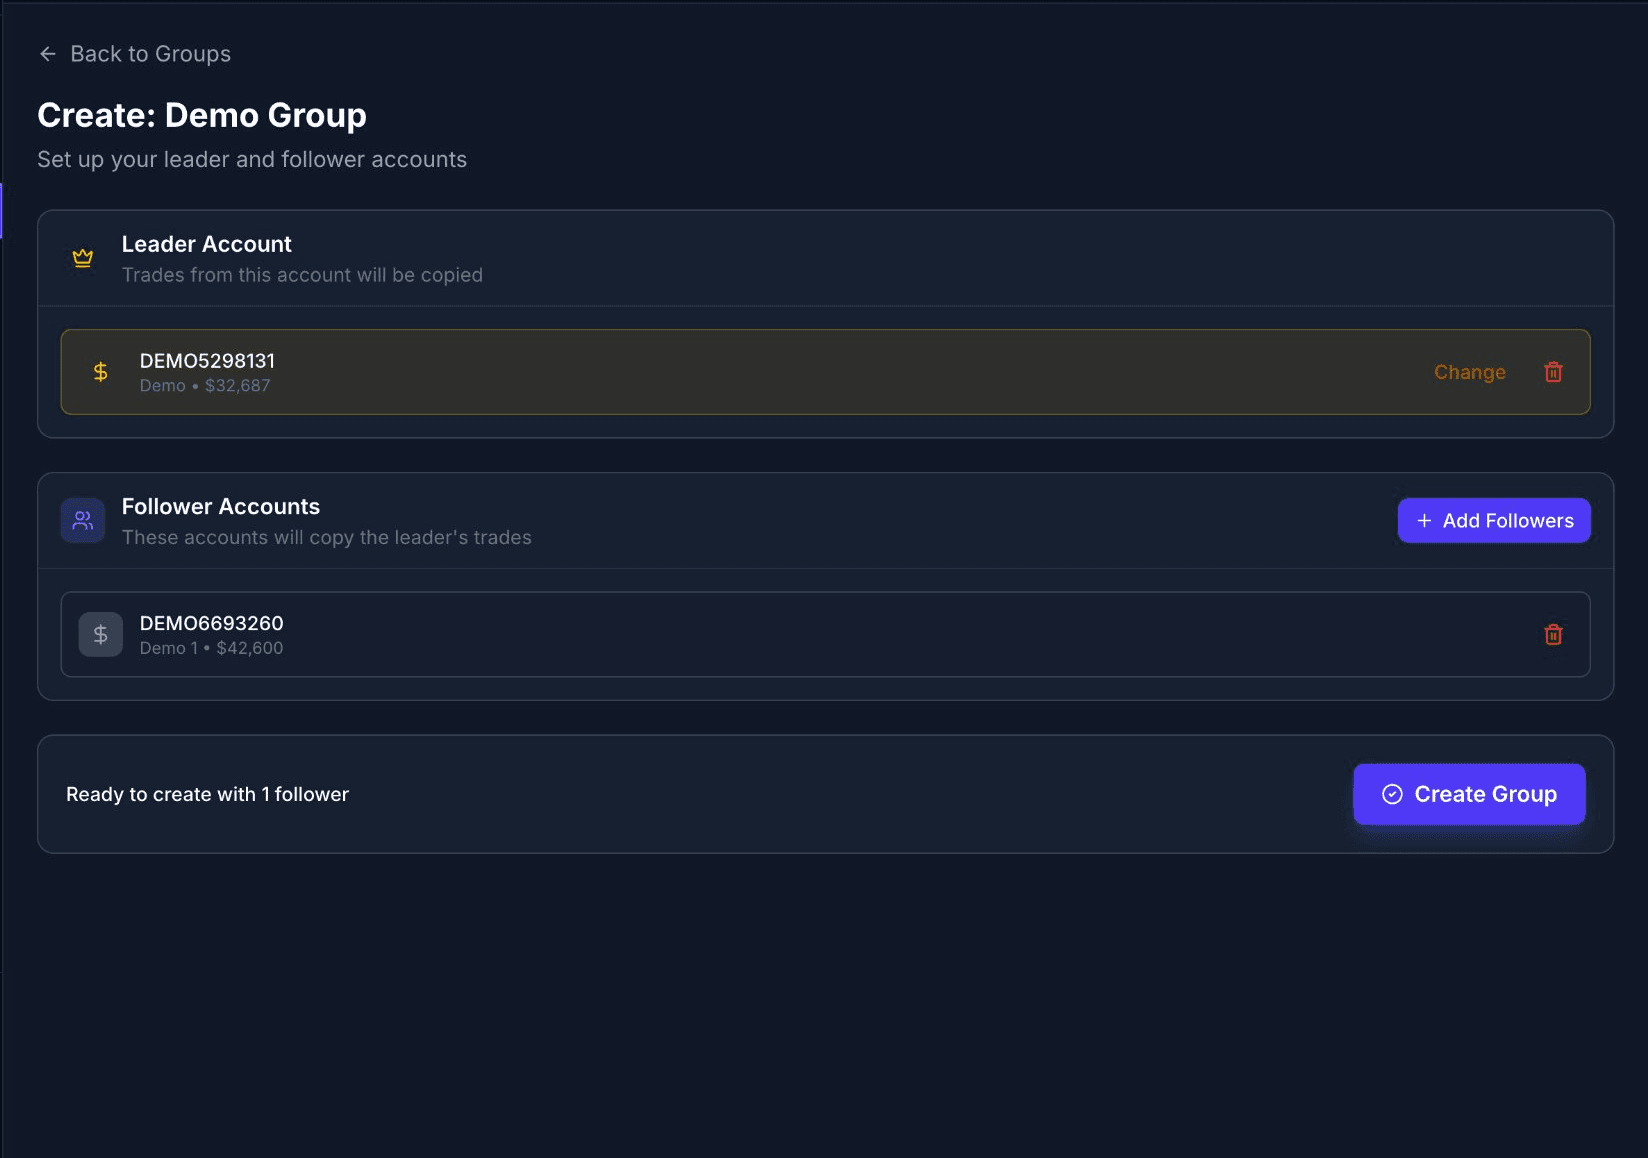Screen dimensions: 1648x1158
Task: Click the back arrow icon
Action: click(x=47, y=53)
